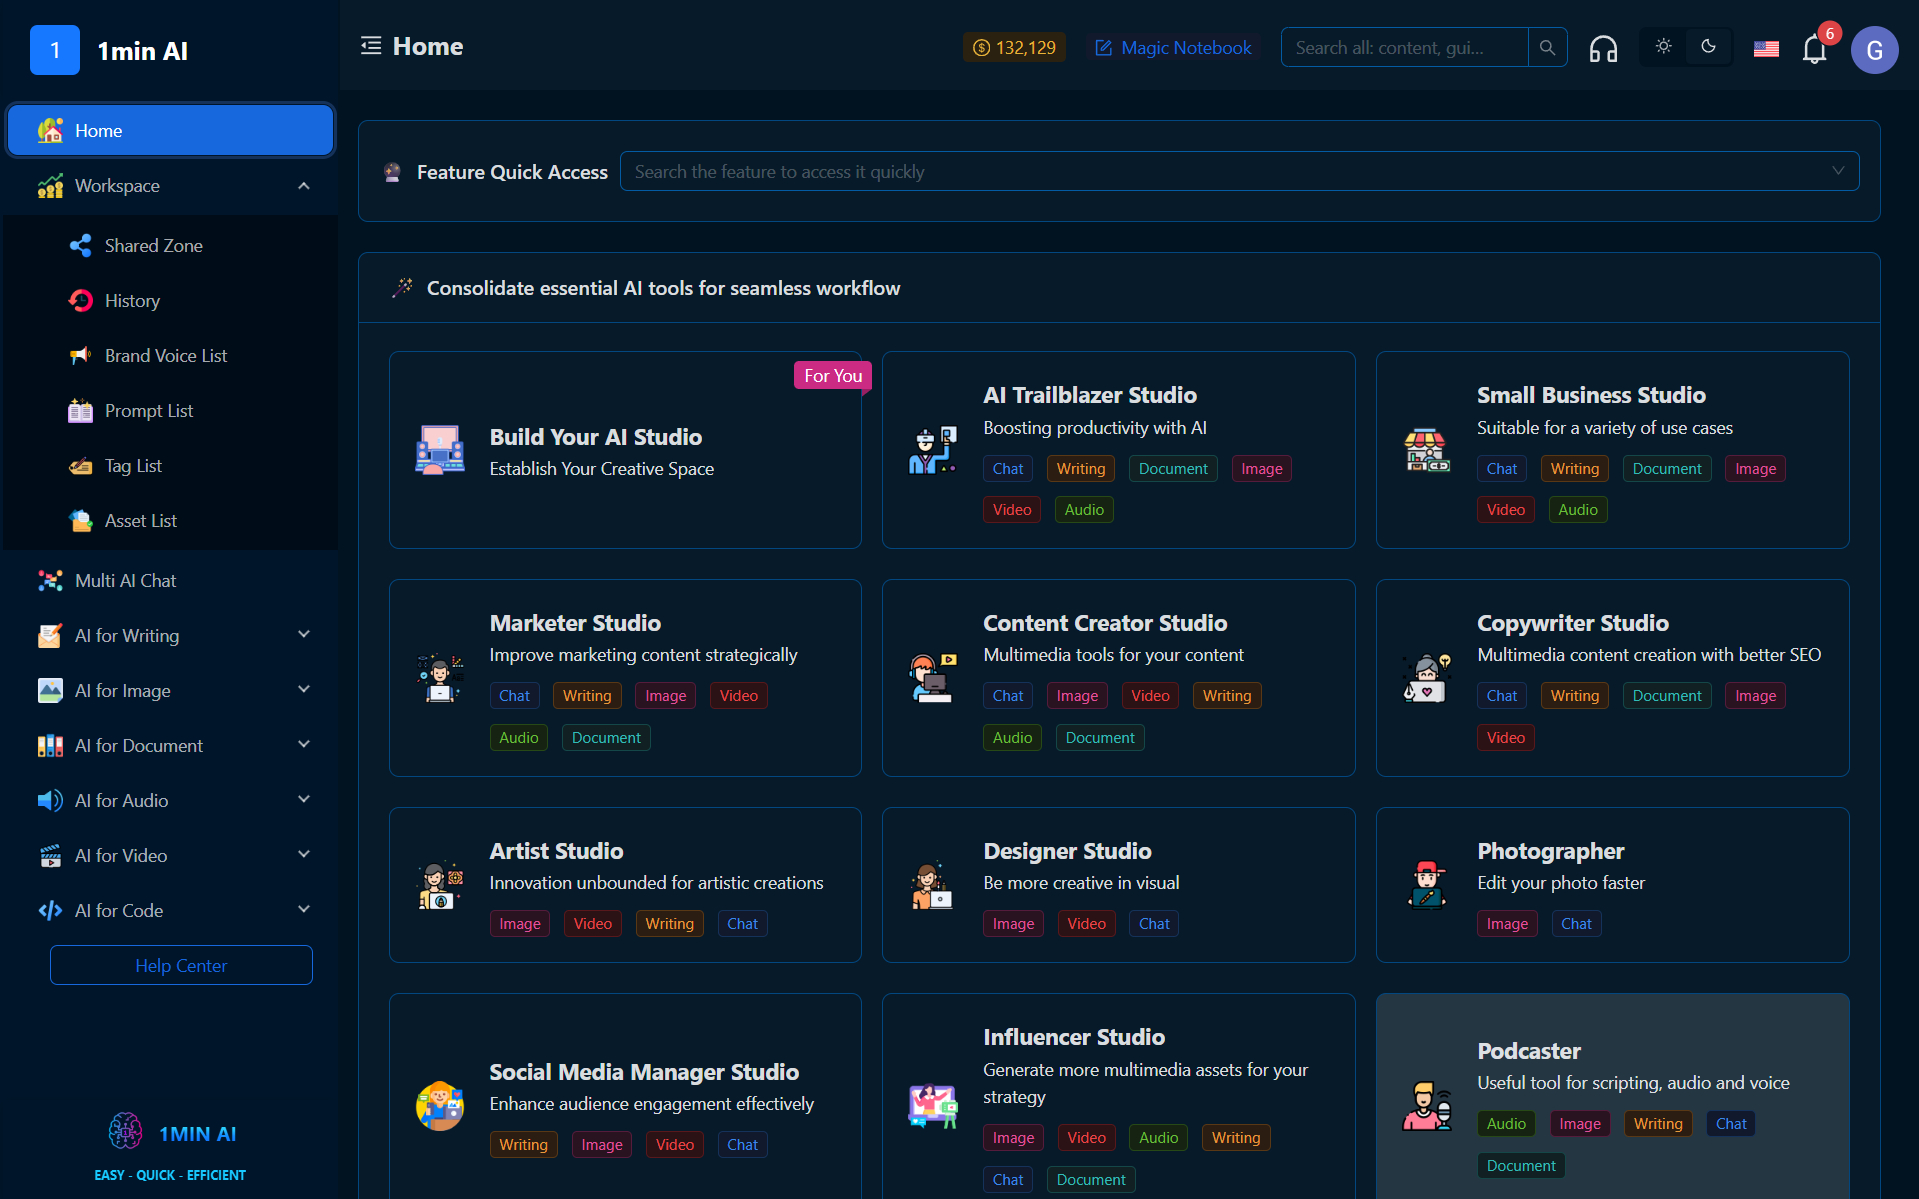Click the Artist Studio icon
Viewport: 1919px width, 1199px height.
[x=440, y=885]
